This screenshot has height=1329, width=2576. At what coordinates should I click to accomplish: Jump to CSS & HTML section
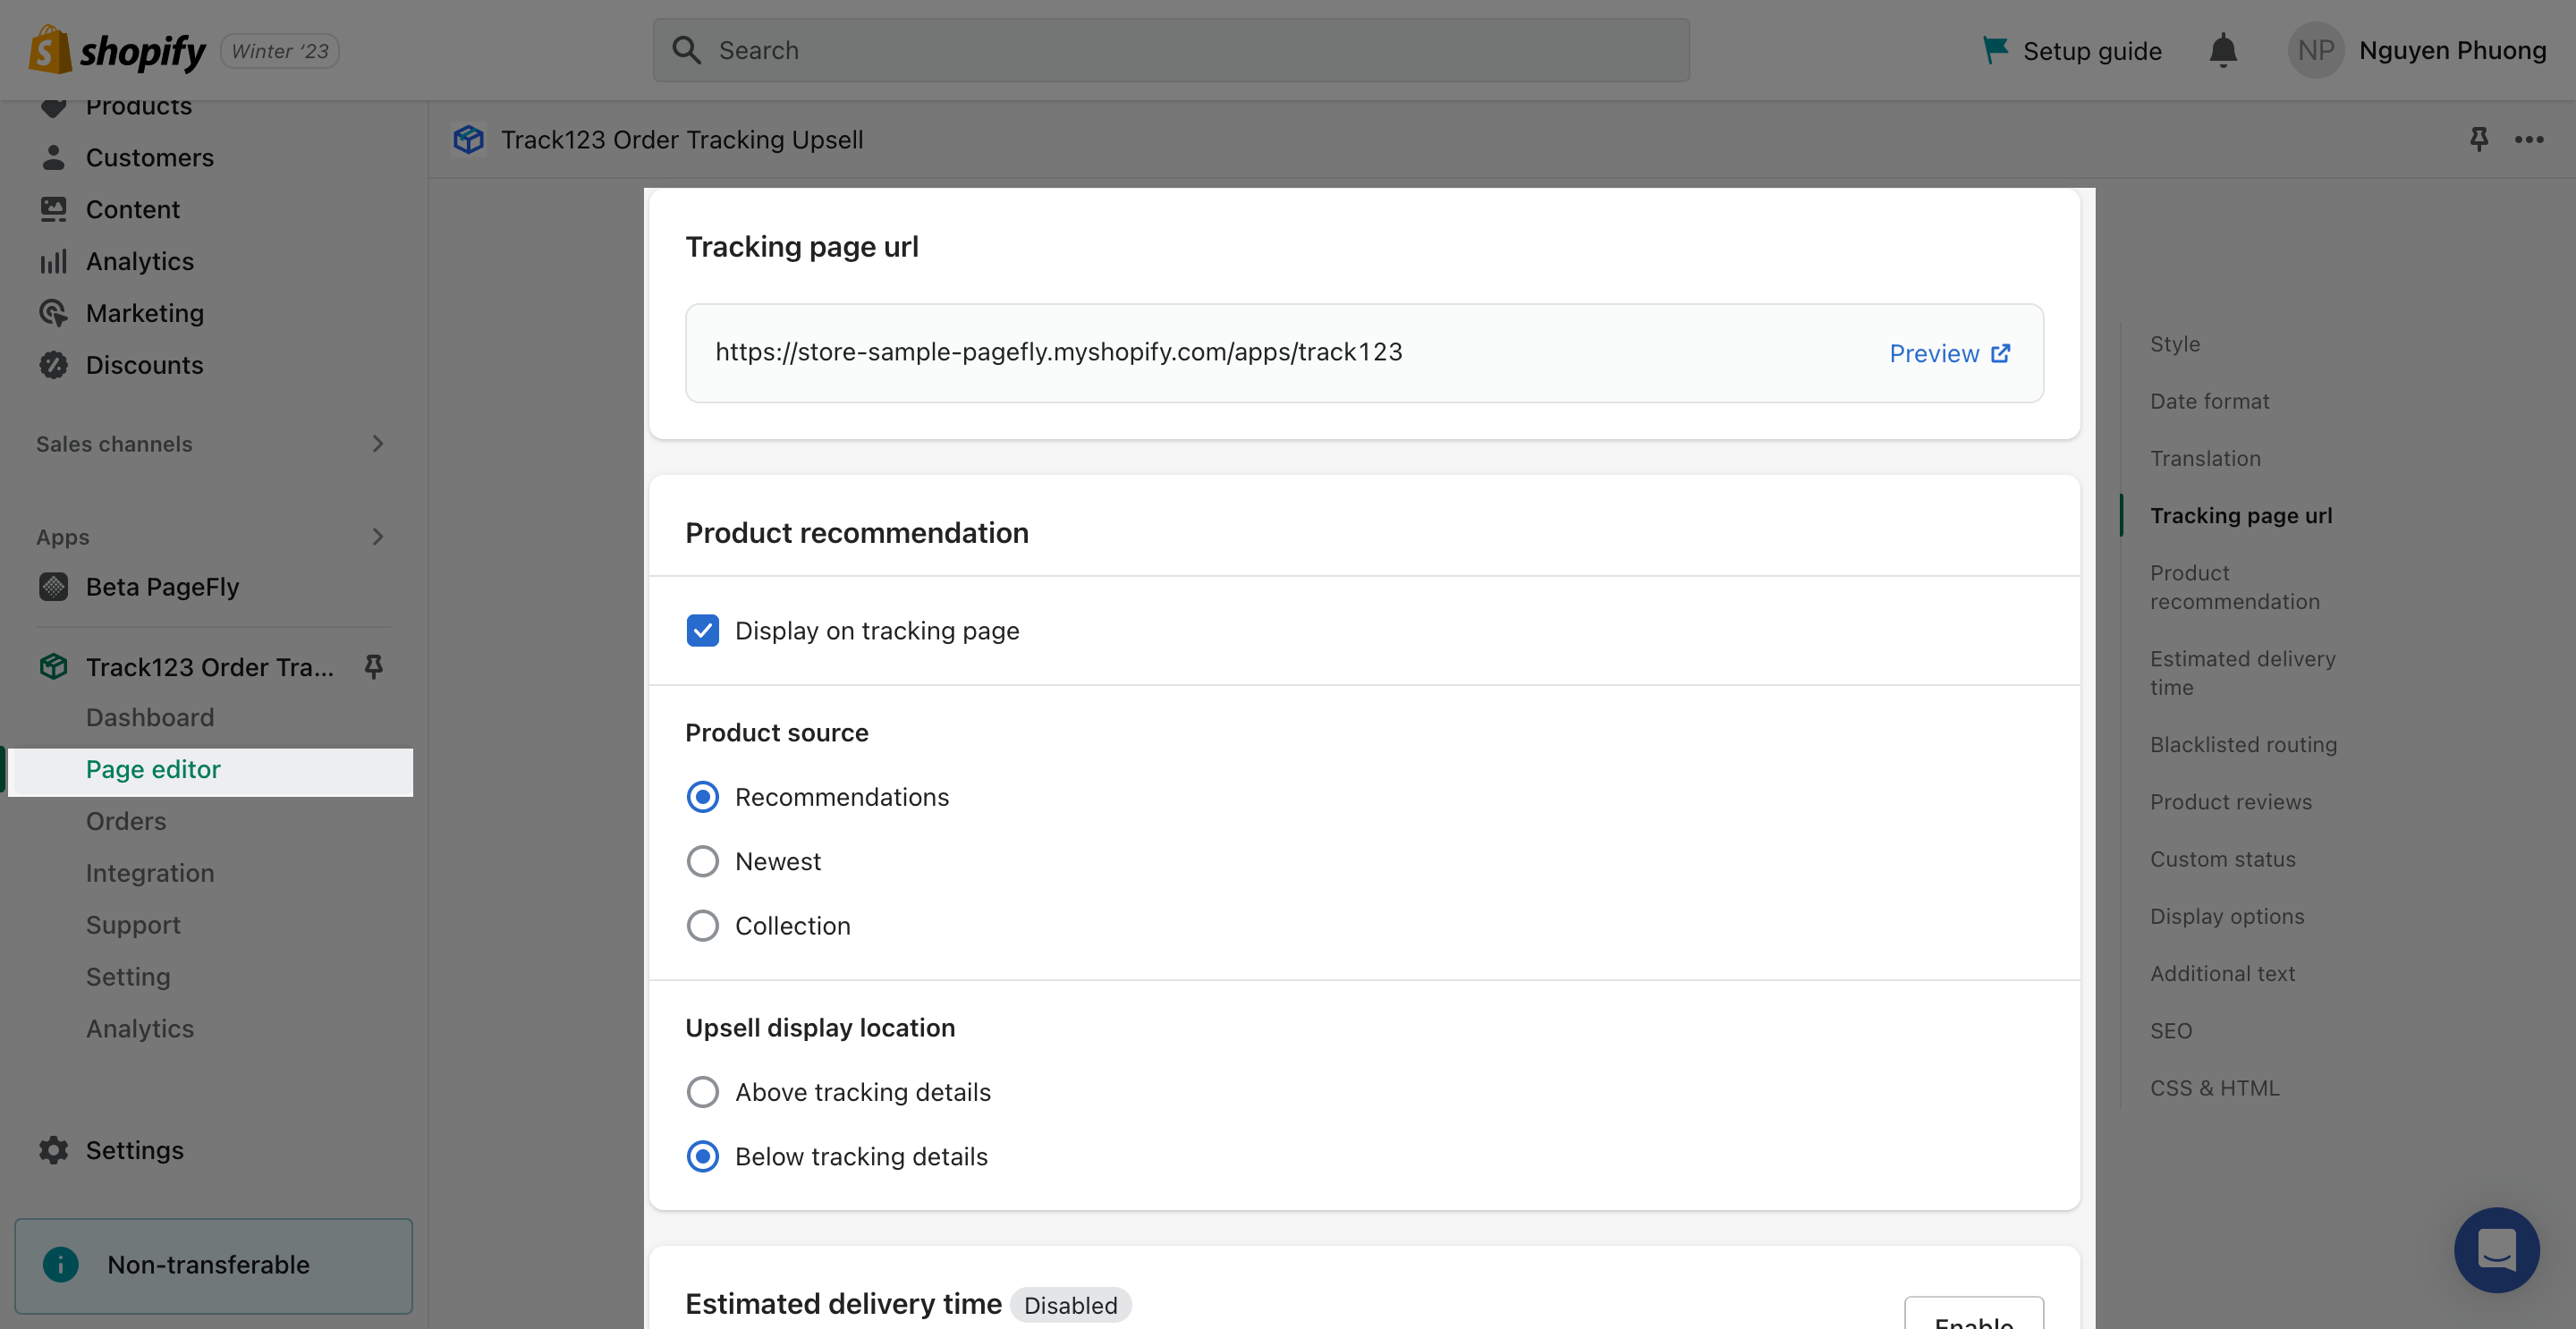[x=2215, y=1088]
